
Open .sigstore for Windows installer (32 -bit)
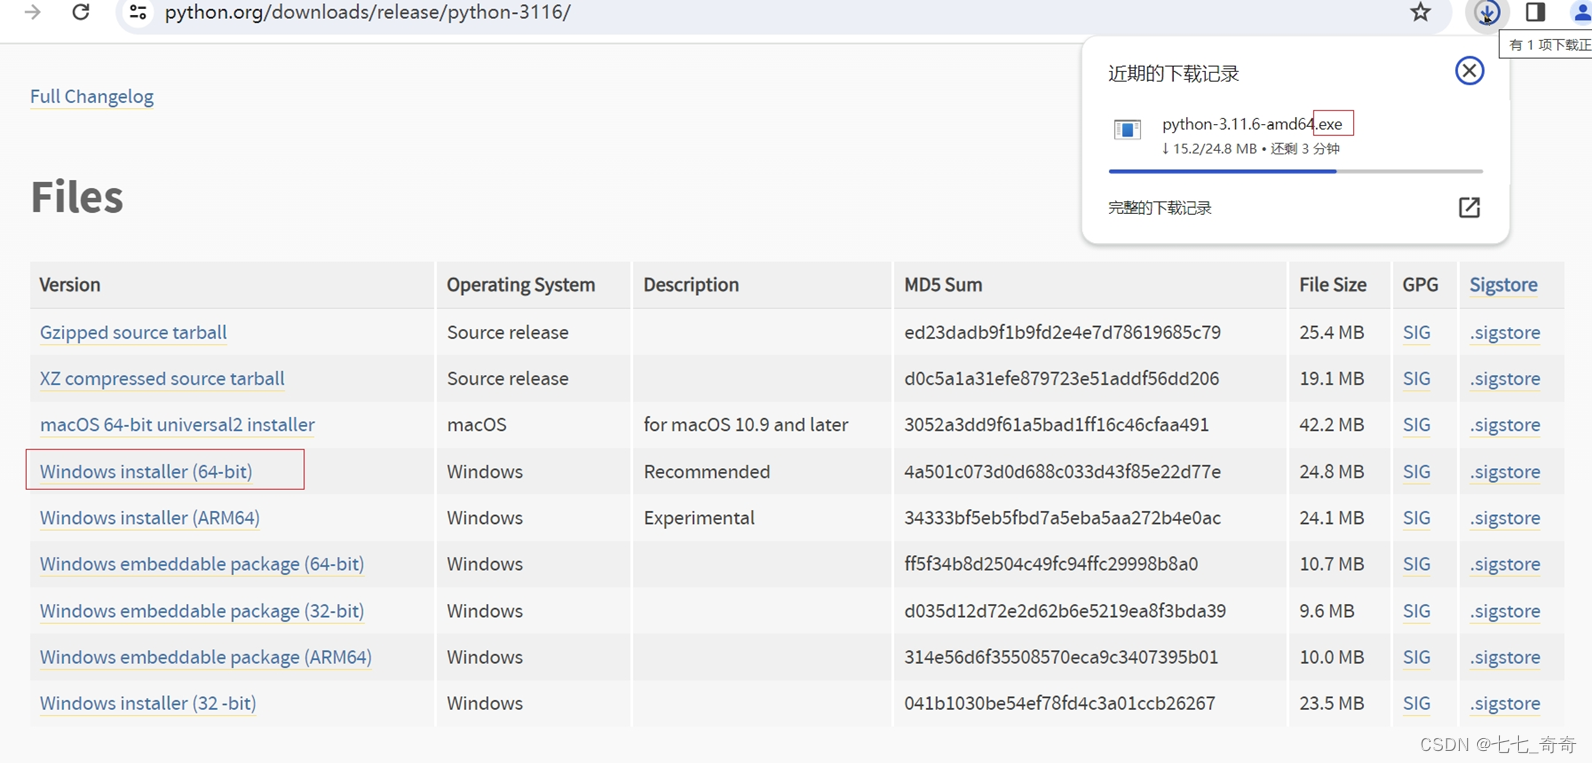click(1505, 703)
